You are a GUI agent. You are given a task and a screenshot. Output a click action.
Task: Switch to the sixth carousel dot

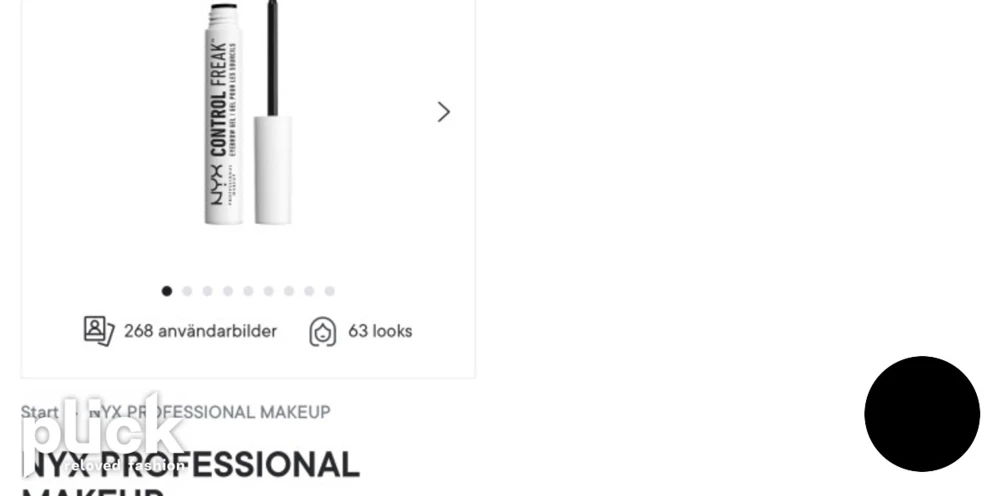[x=268, y=291]
